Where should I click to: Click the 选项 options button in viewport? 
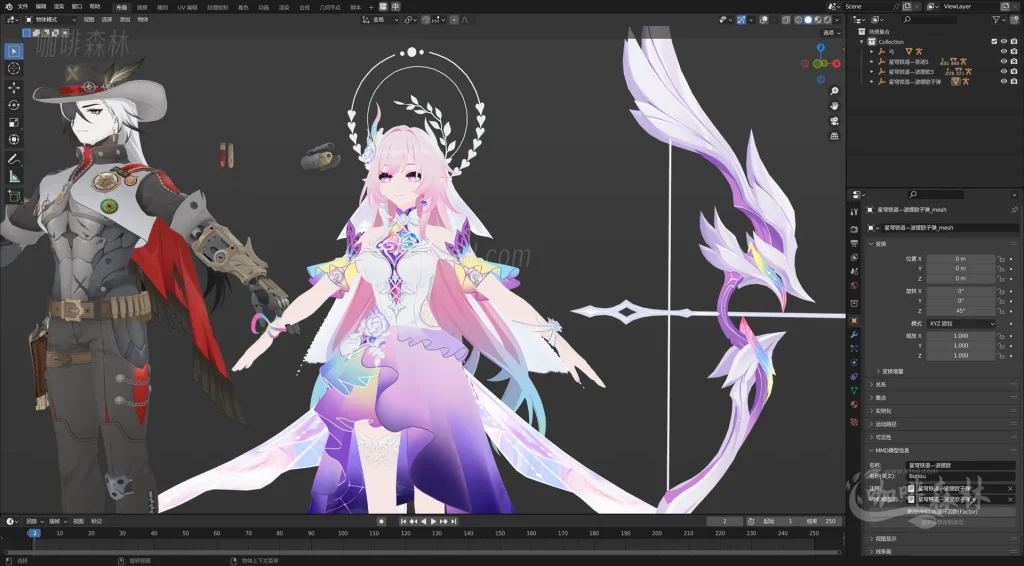click(x=831, y=33)
